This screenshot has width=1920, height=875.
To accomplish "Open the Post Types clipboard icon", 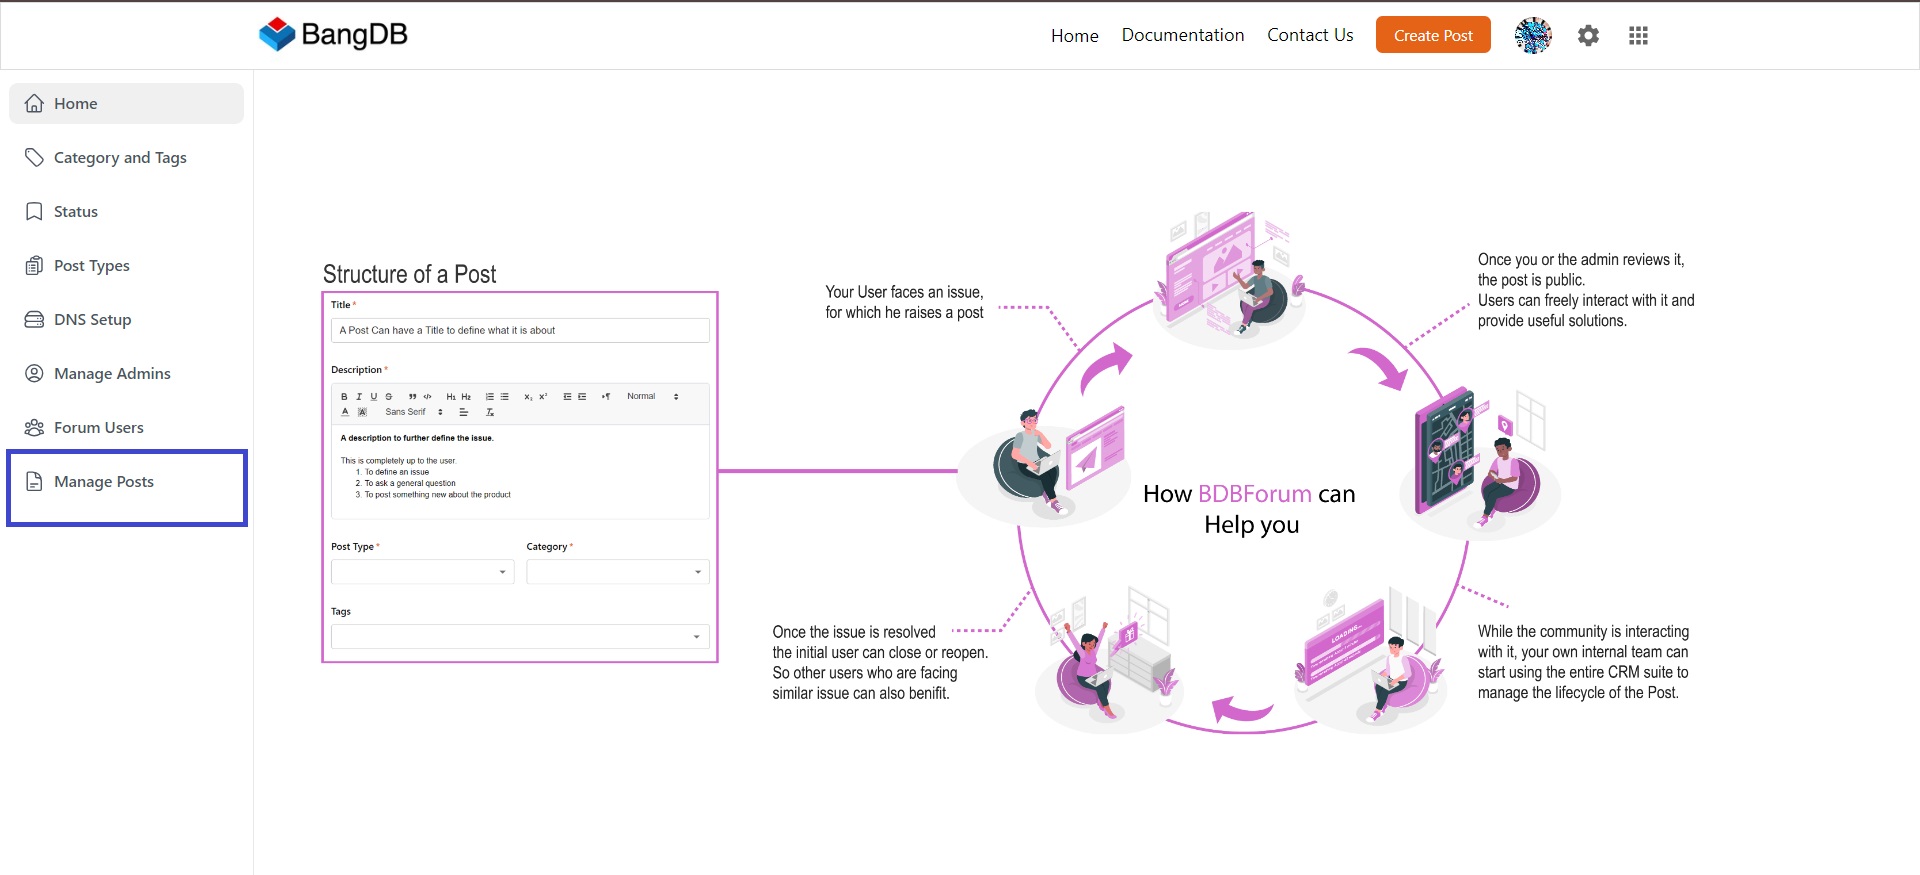I will point(34,266).
